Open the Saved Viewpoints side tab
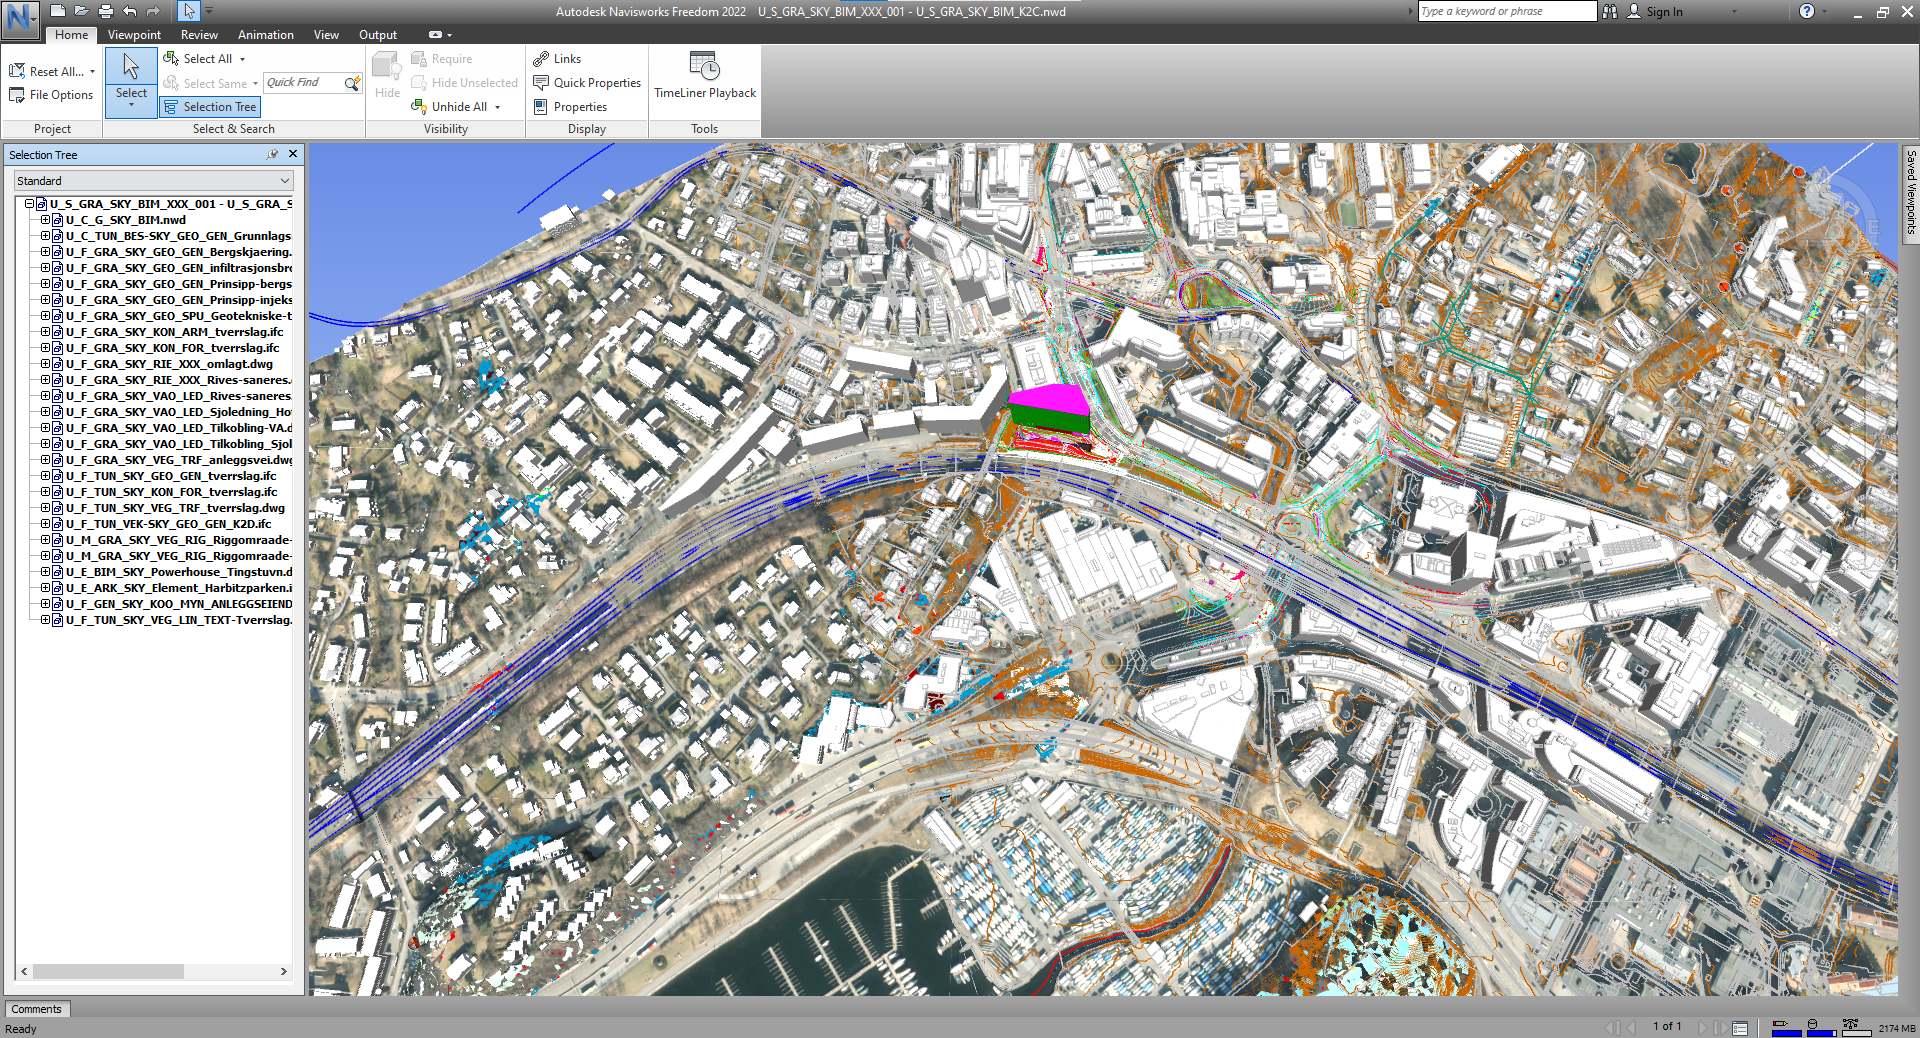 click(x=1911, y=193)
